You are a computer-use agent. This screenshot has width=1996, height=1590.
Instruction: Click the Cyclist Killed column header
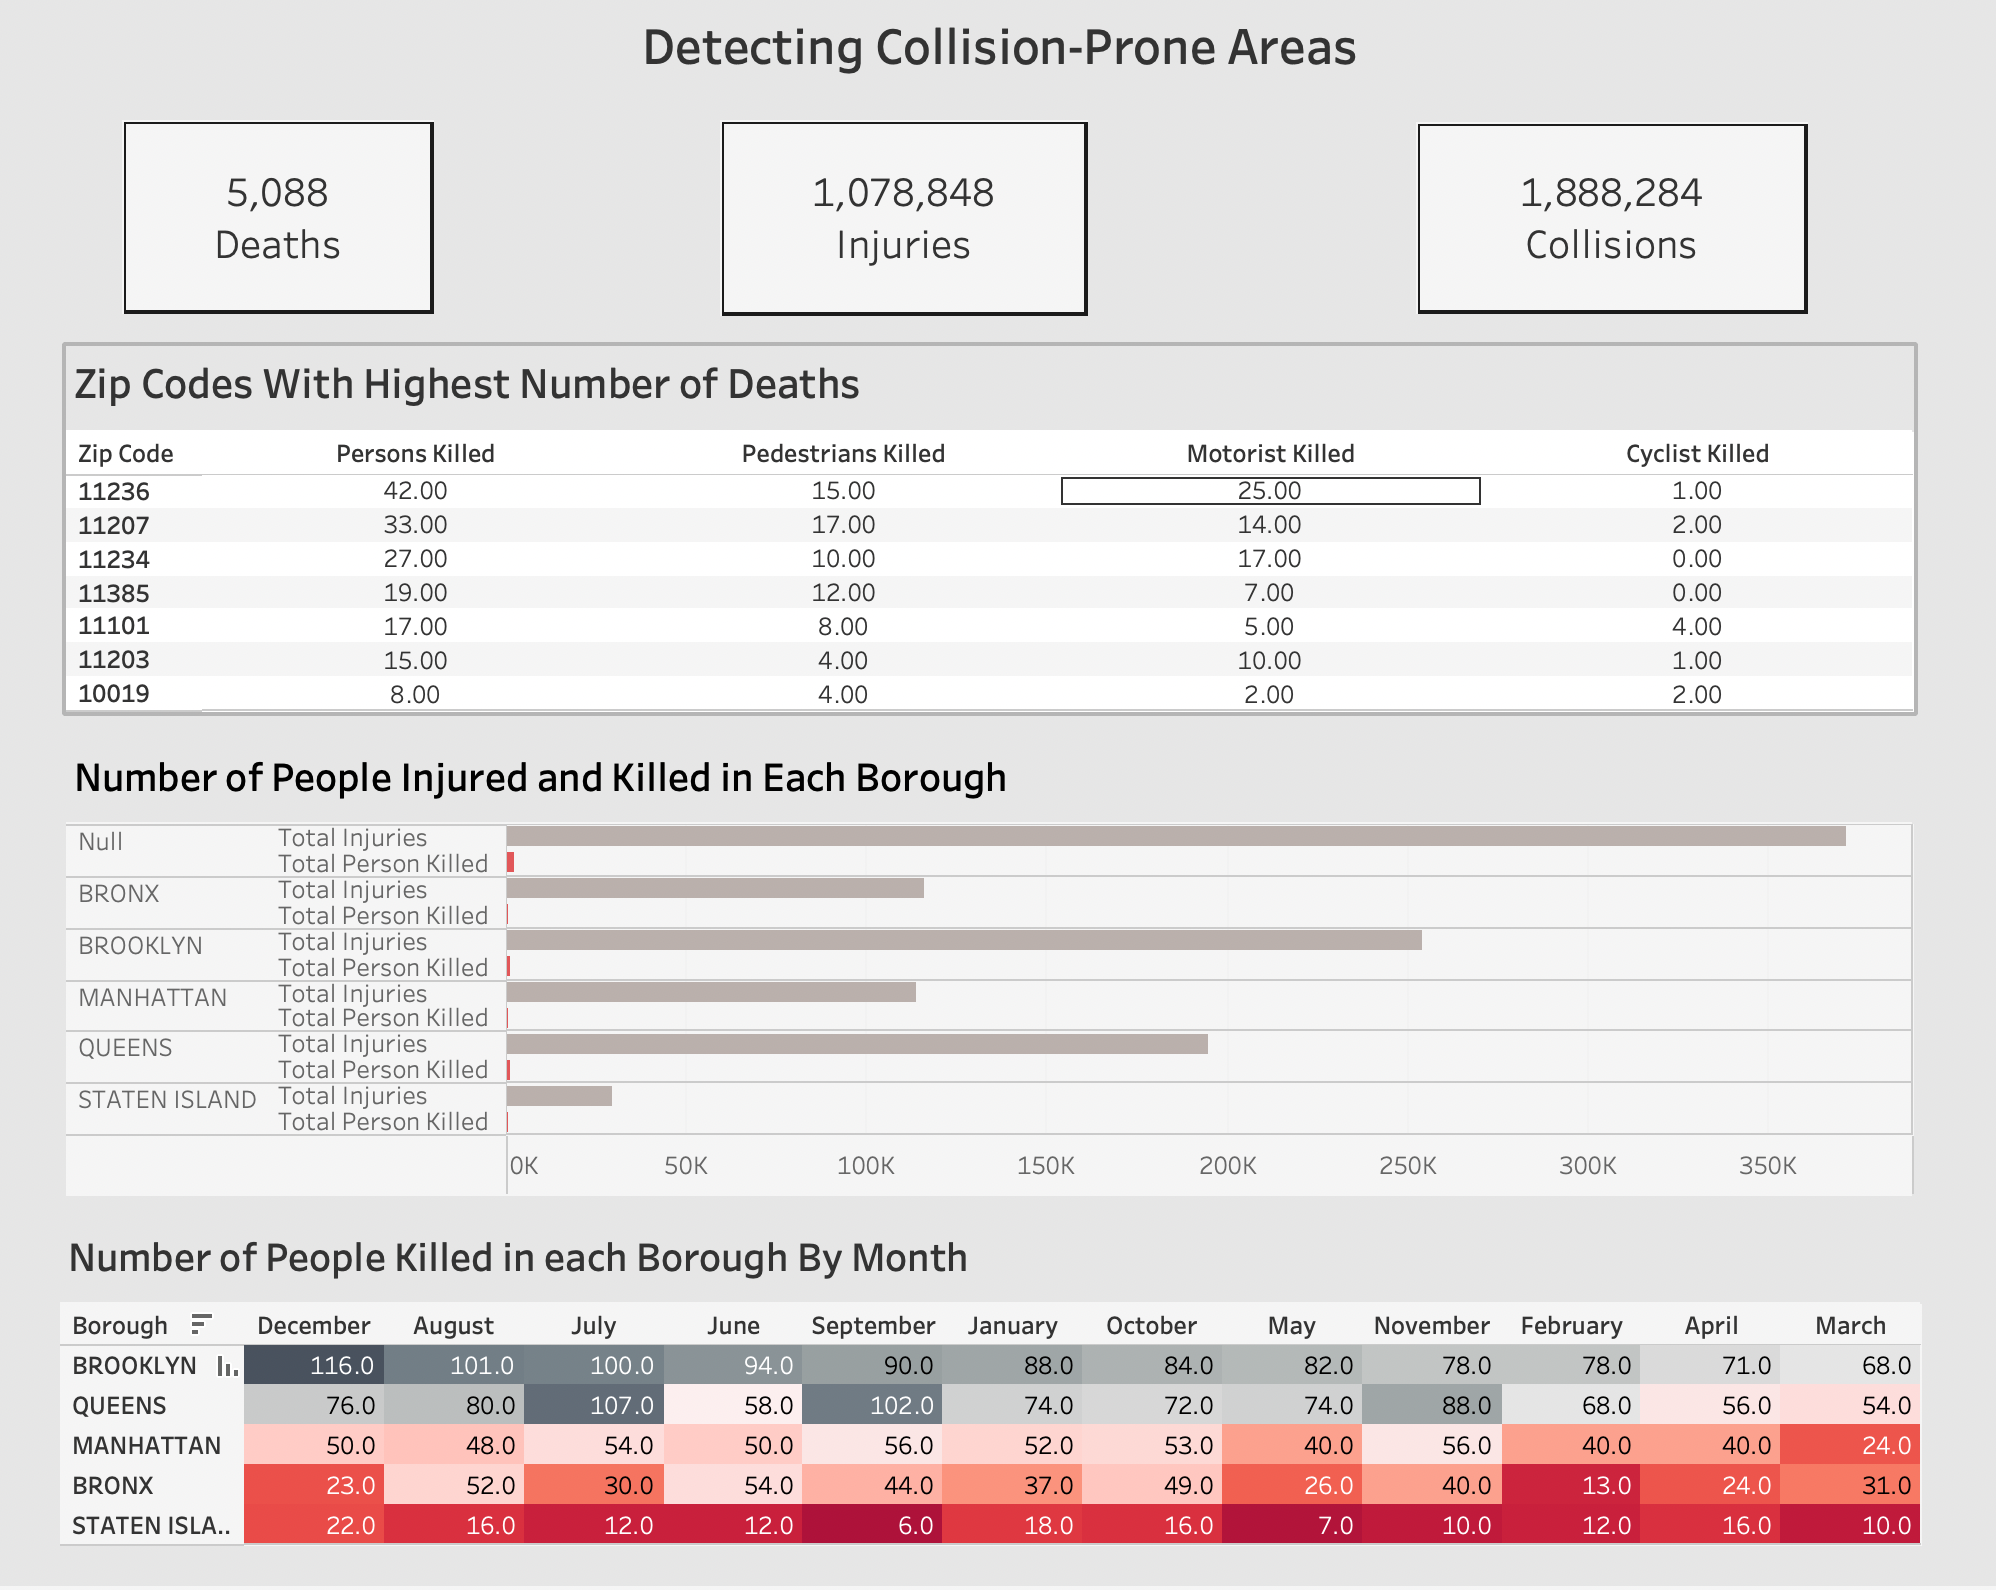(1698, 454)
